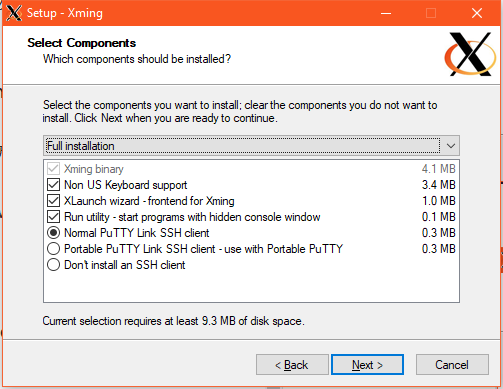
Task: Uncheck Non US Keyboard support checkbox
Action: click(x=53, y=185)
